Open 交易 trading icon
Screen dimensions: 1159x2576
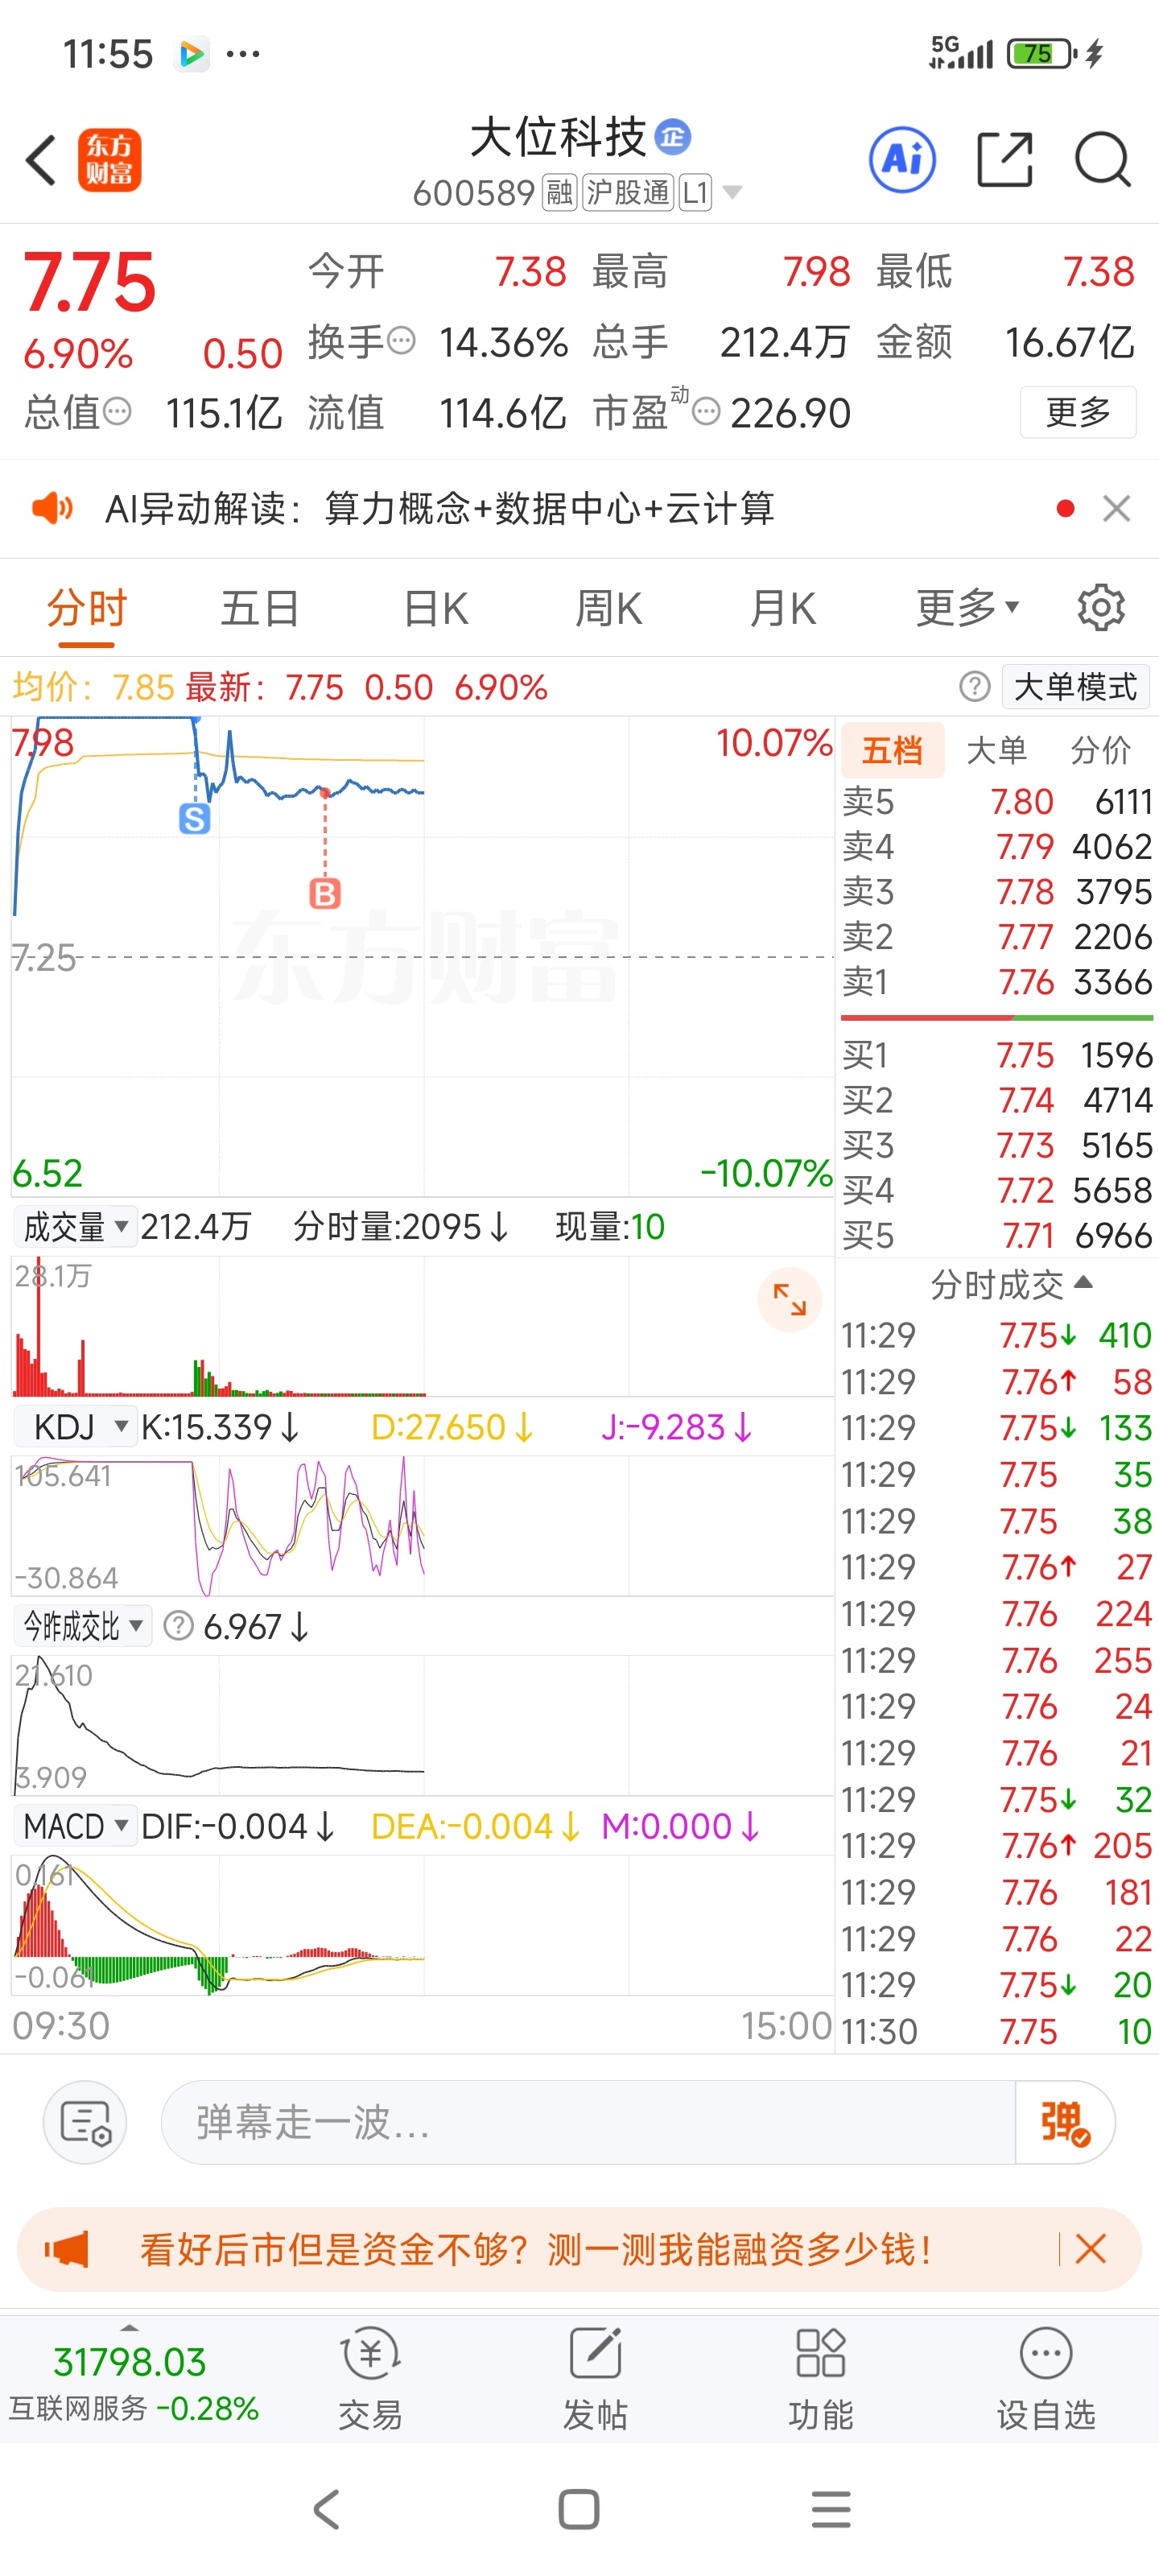pos(370,2378)
